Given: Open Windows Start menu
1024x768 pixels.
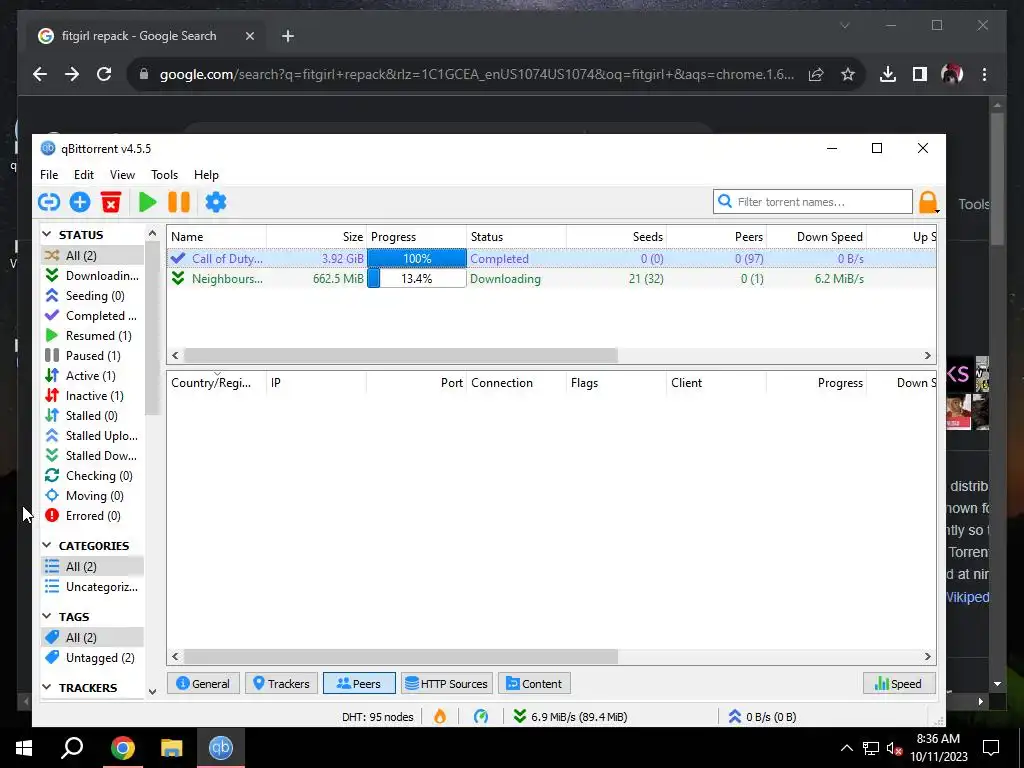Looking at the screenshot, I should pos(24,748).
